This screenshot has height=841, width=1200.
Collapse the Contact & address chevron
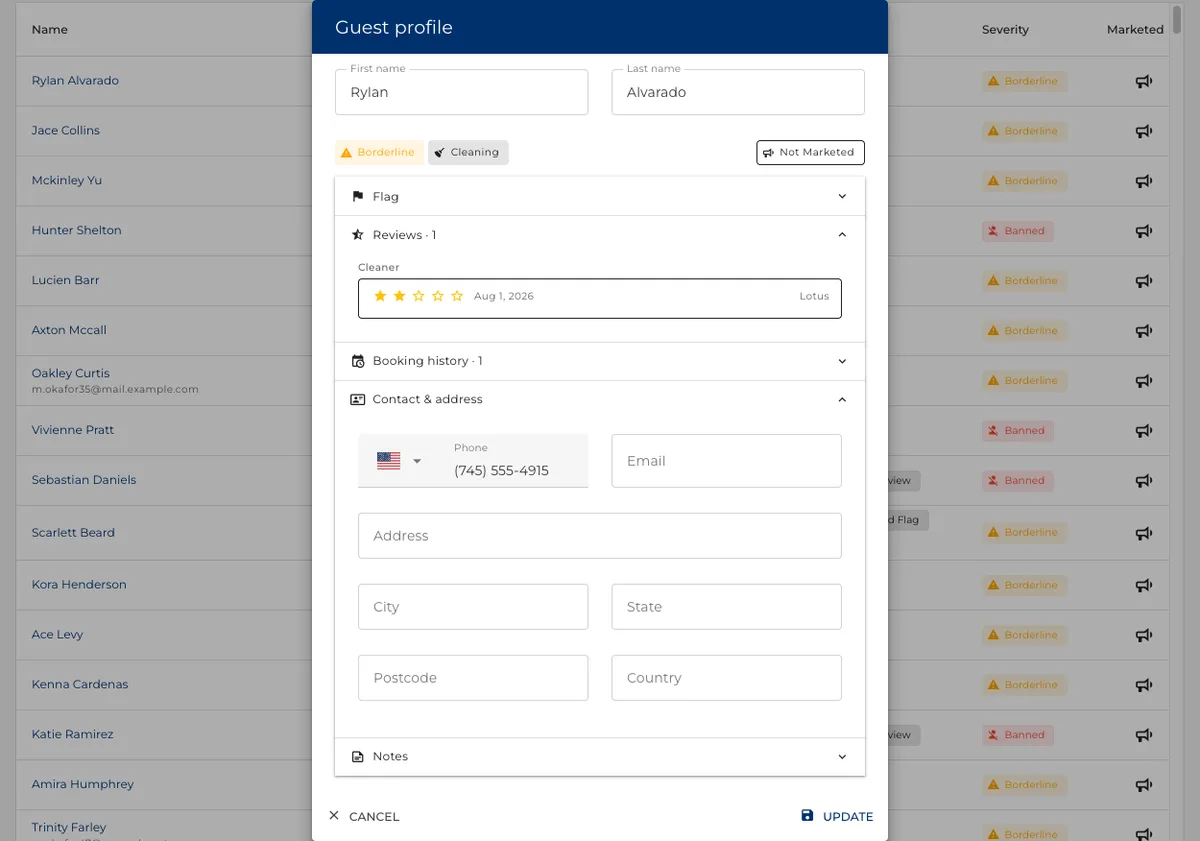tap(842, 399)
